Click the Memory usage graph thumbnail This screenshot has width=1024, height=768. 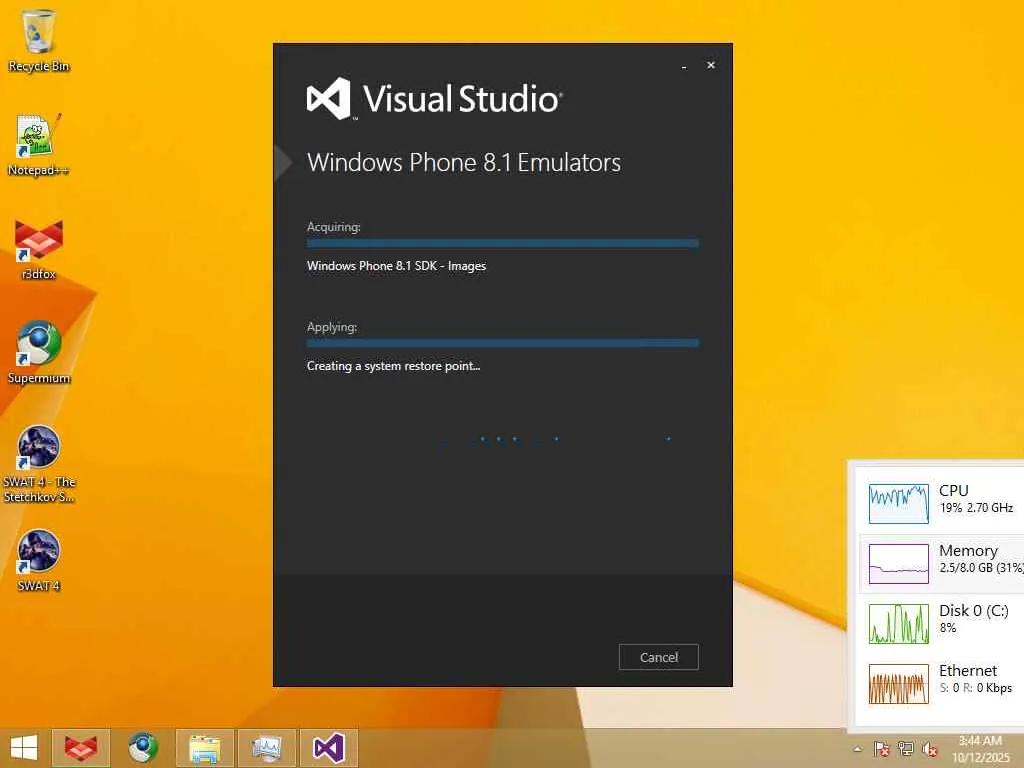point(899,564)
